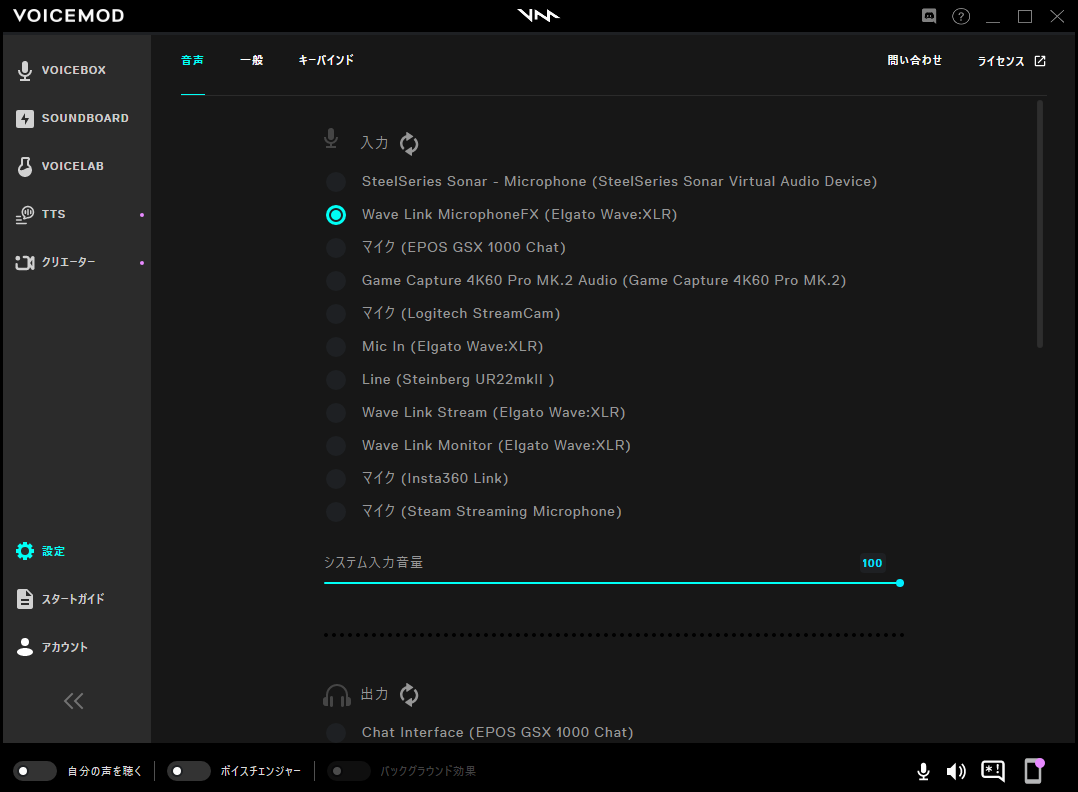Switch to キーバインド tab
1078x792 pixels.
(x=326, y=60)
